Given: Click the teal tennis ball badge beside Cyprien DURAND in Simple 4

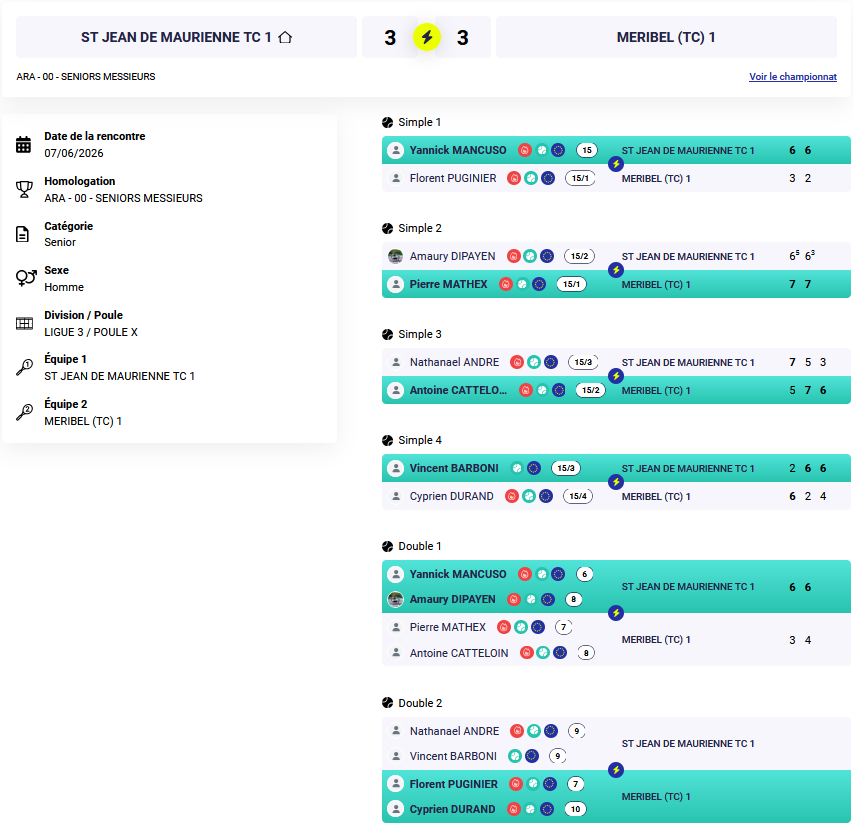Looking at the screenshot, I should tap(528, 496).
